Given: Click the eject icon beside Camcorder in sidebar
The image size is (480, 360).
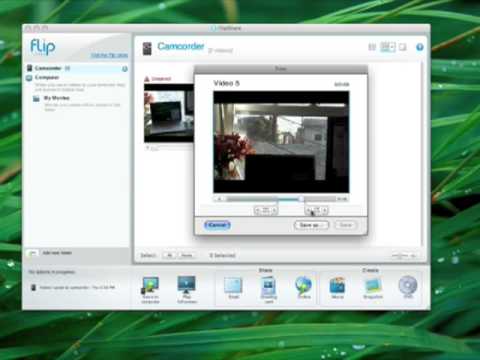Looking at the screenshot, I should tap(125, 69).
